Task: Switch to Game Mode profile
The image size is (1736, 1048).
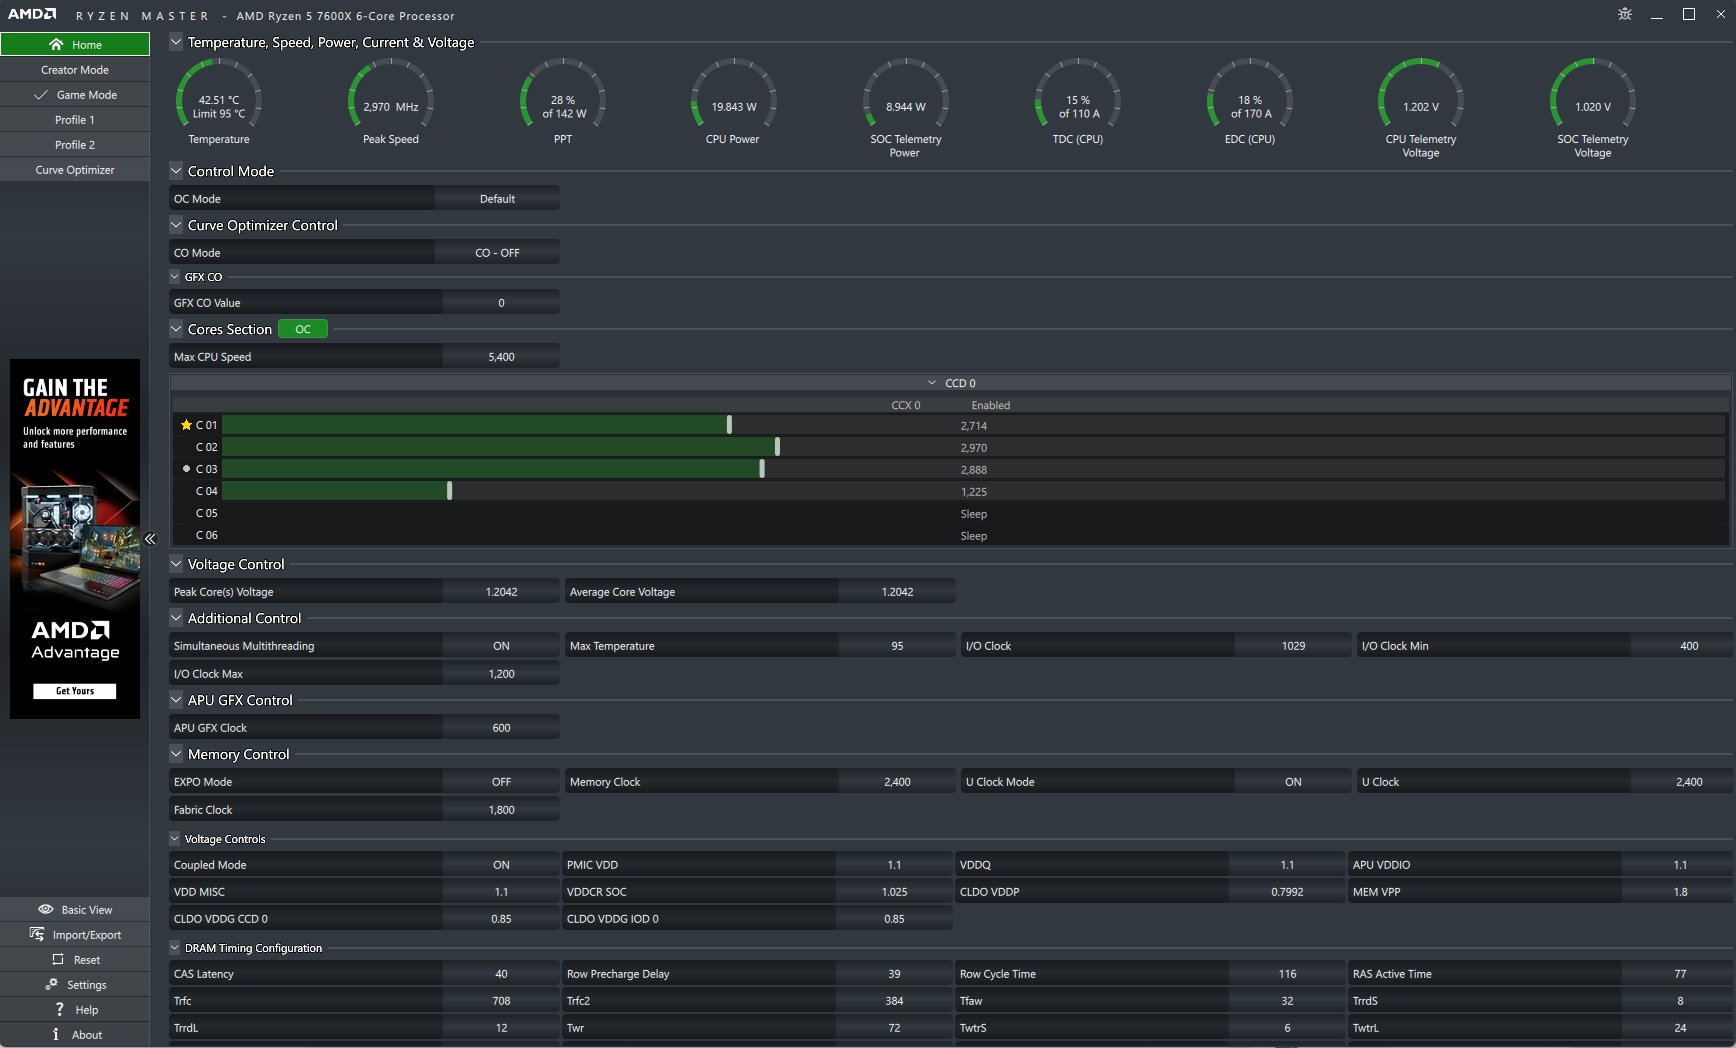Action: (x=75, y=95)
